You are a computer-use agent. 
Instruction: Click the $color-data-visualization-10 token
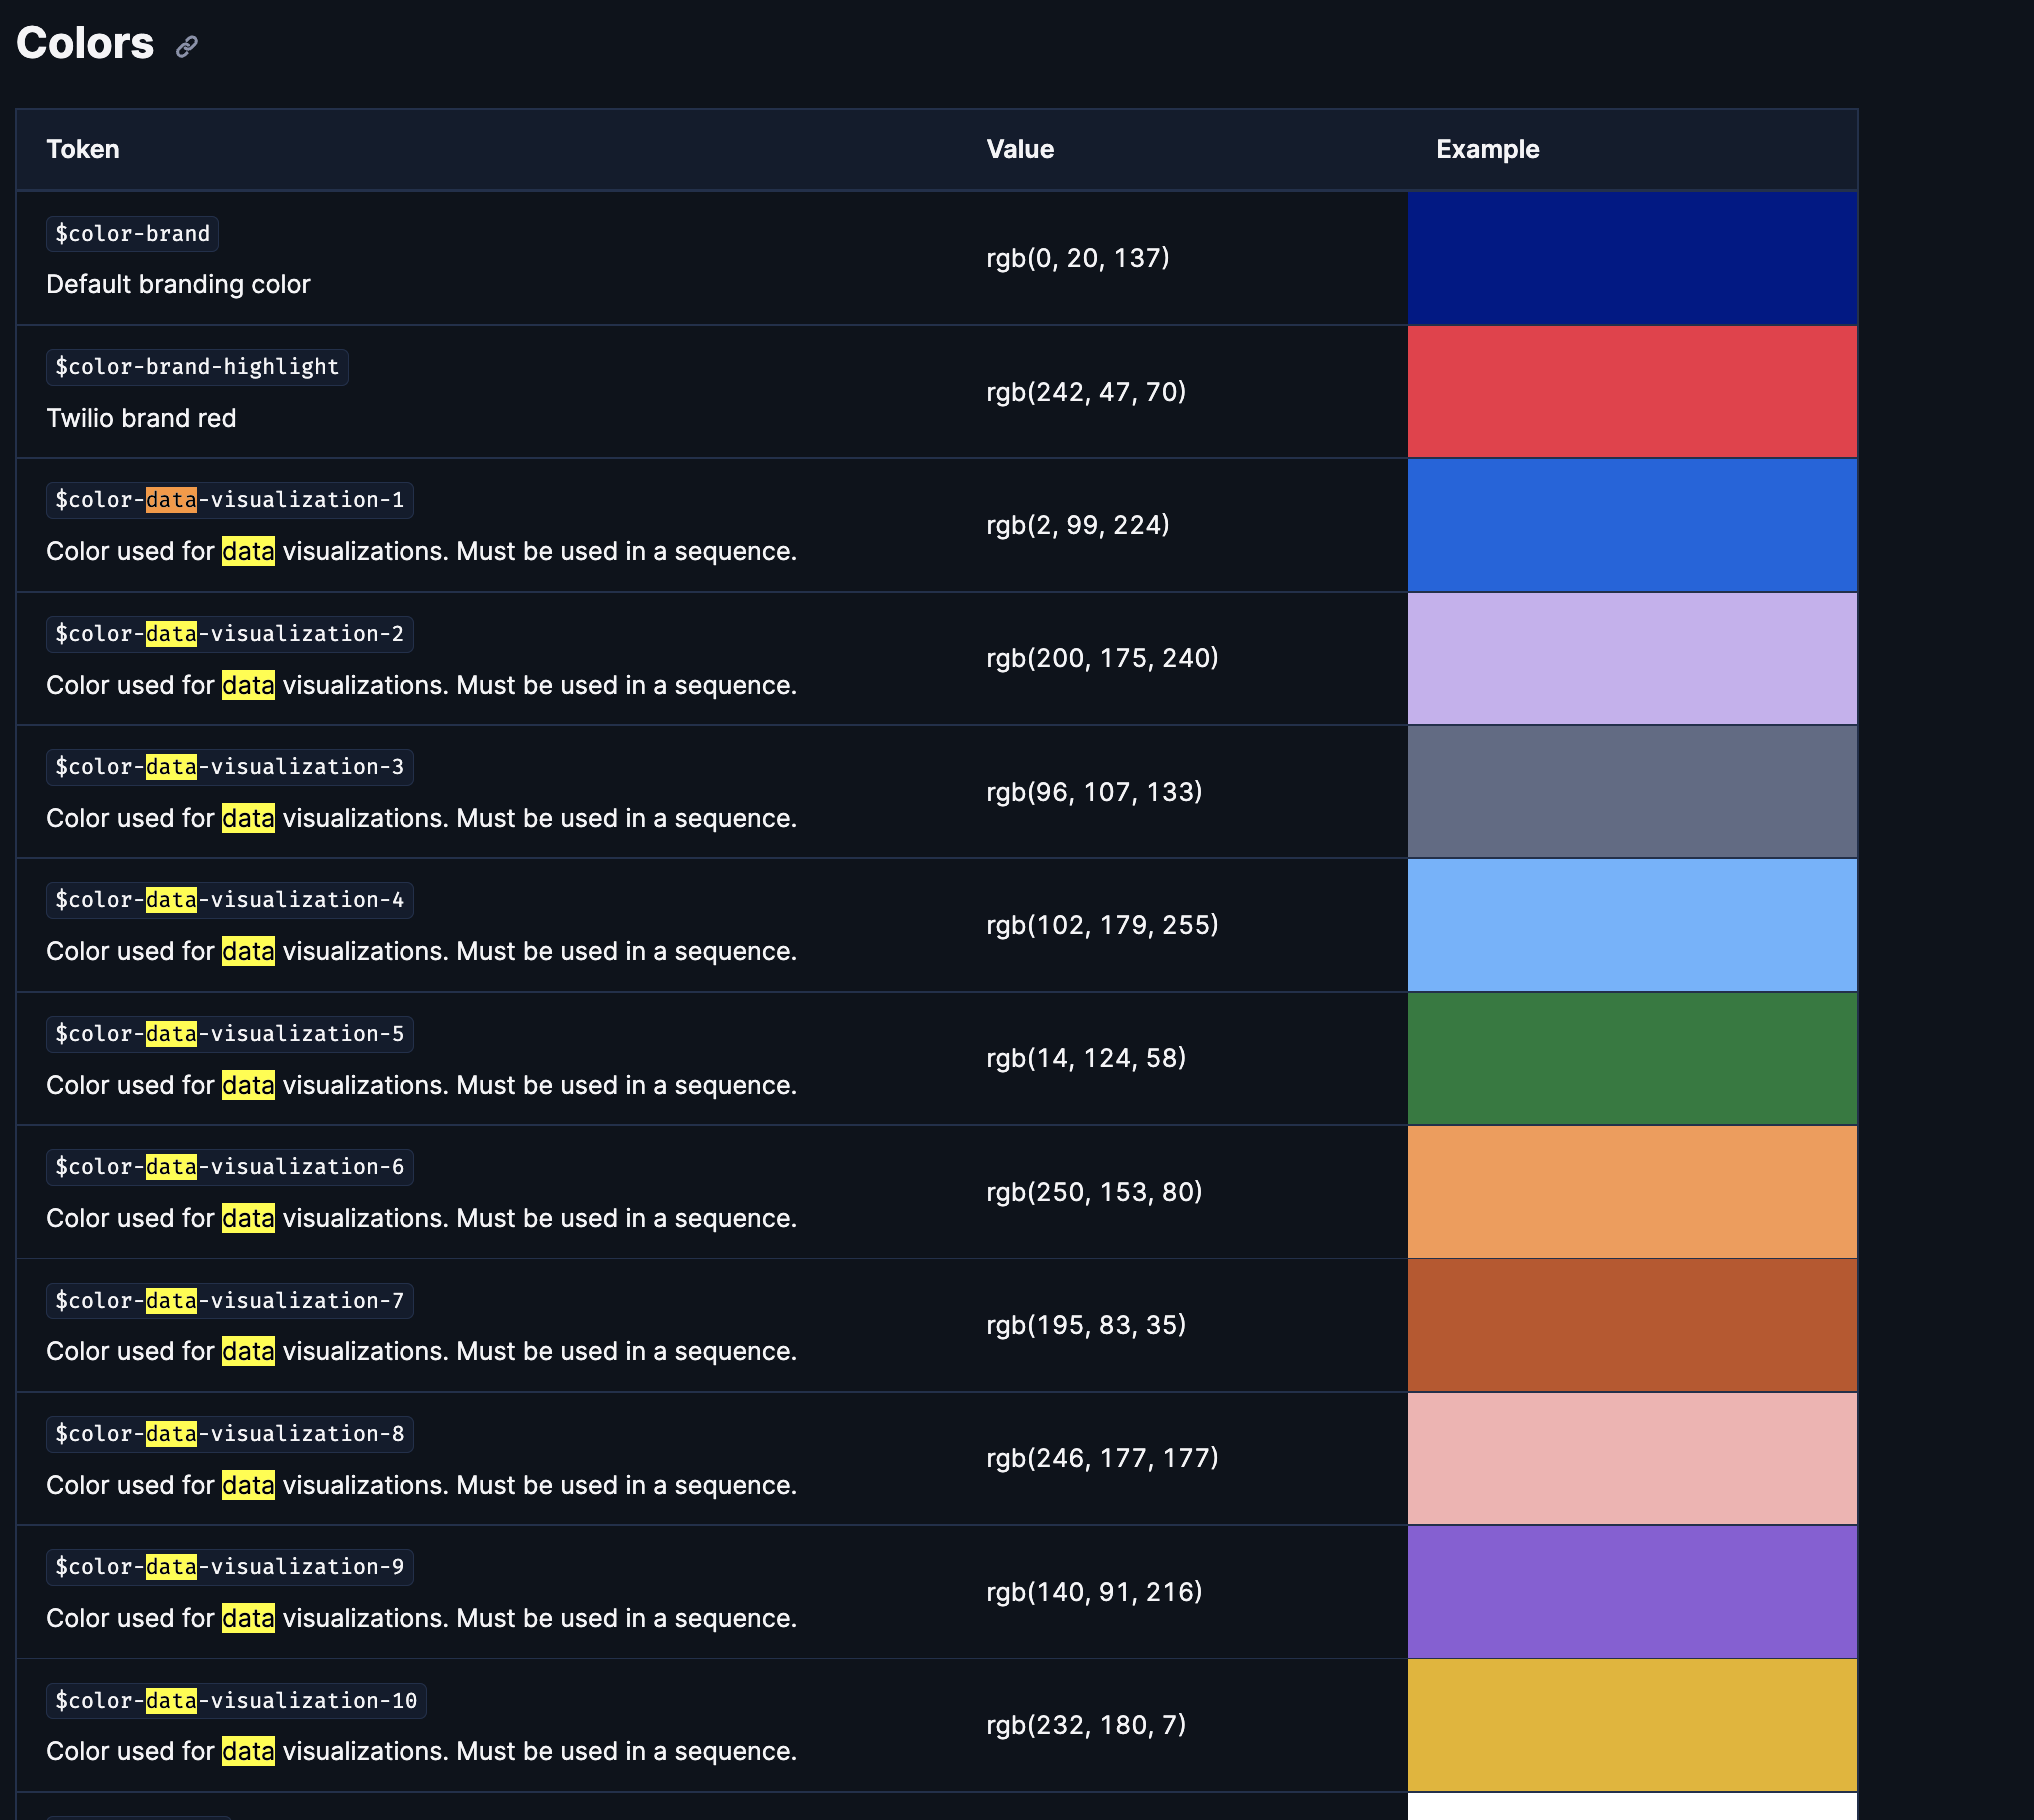[236, 1701]
